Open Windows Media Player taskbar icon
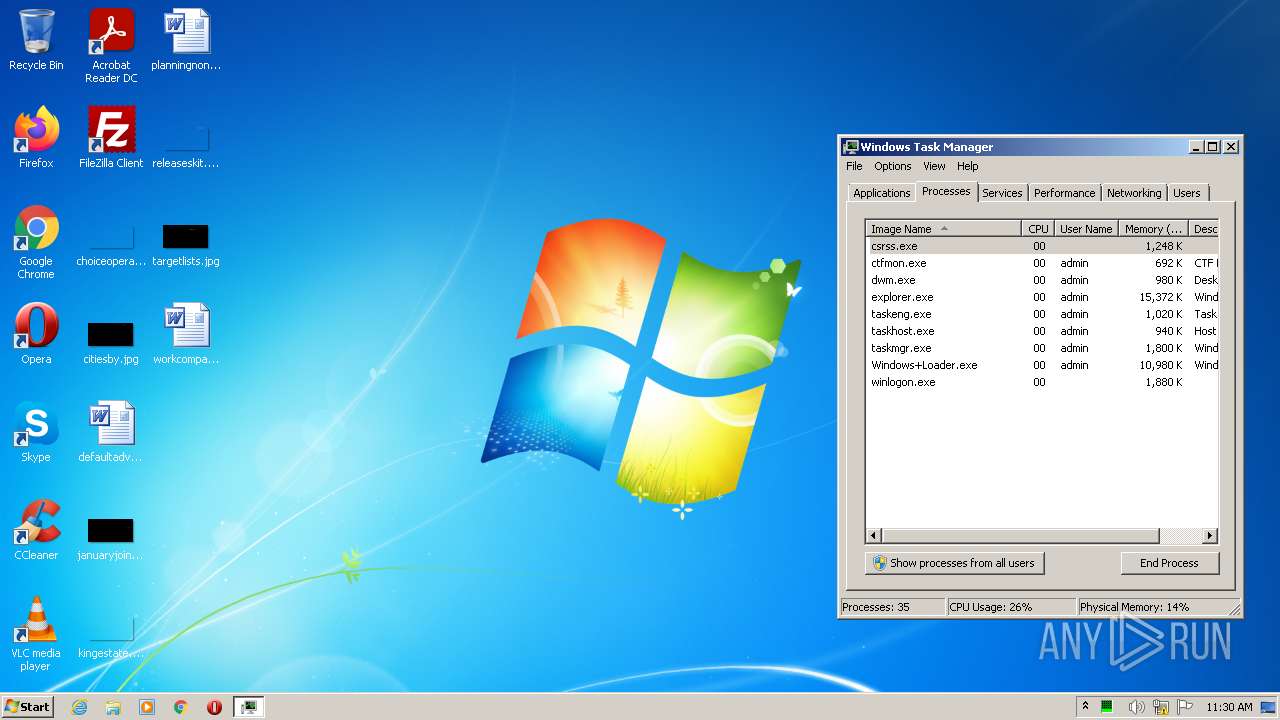 [147, 707]
